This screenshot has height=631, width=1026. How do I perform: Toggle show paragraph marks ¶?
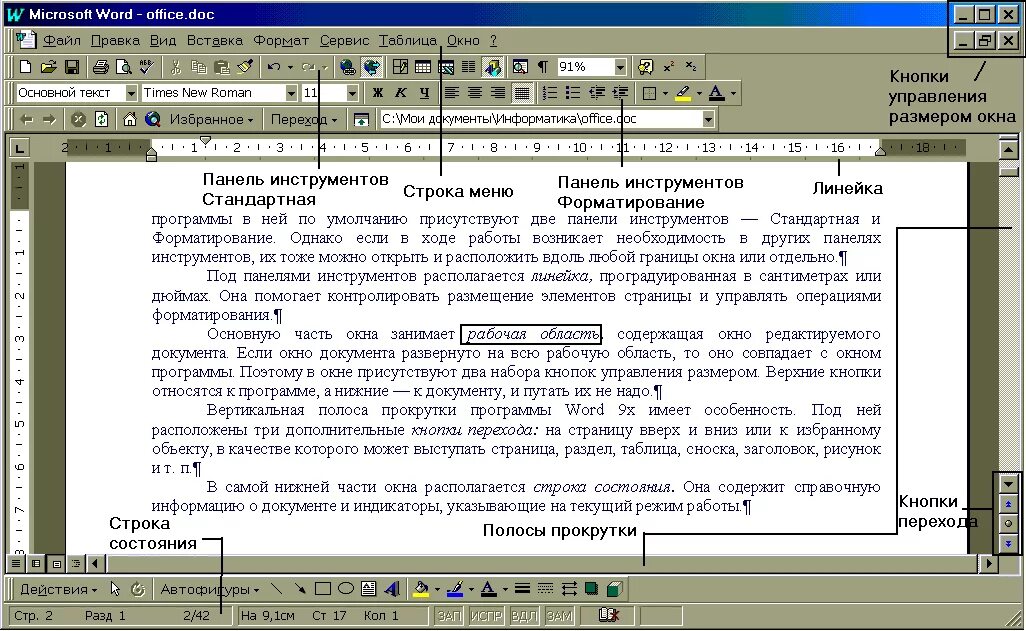coord(542,67)
